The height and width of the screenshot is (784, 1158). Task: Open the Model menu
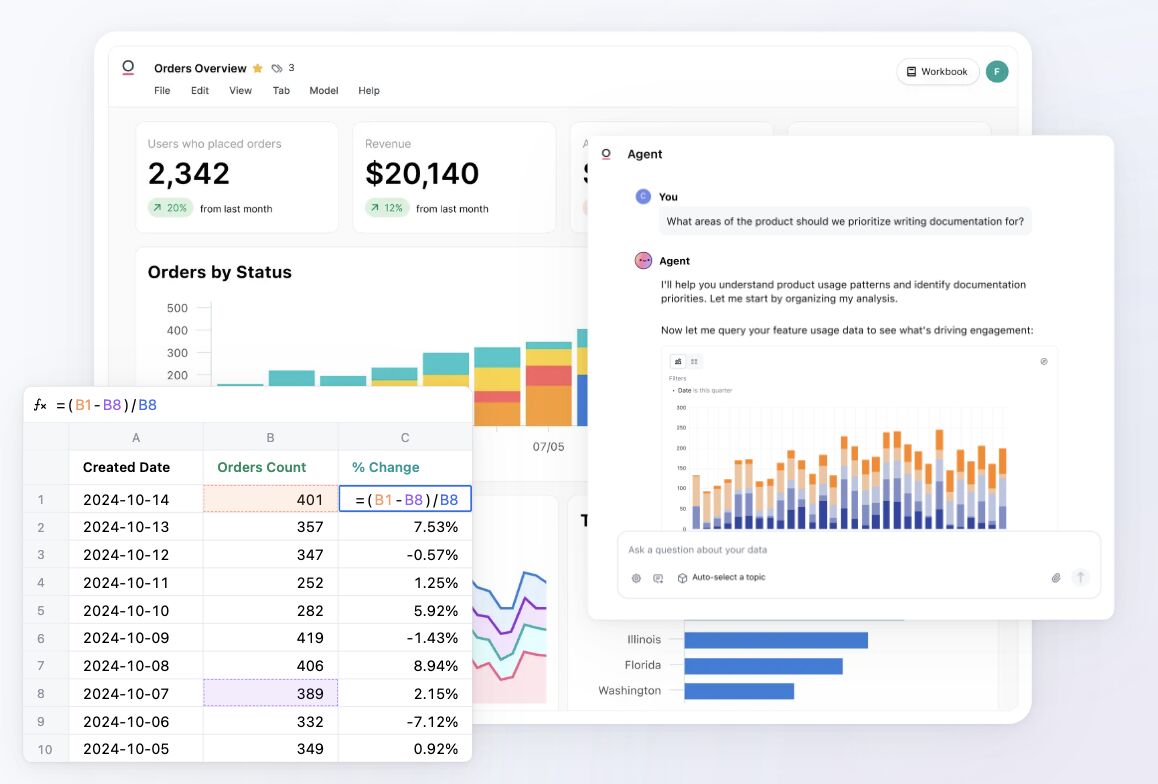(324, 91)
